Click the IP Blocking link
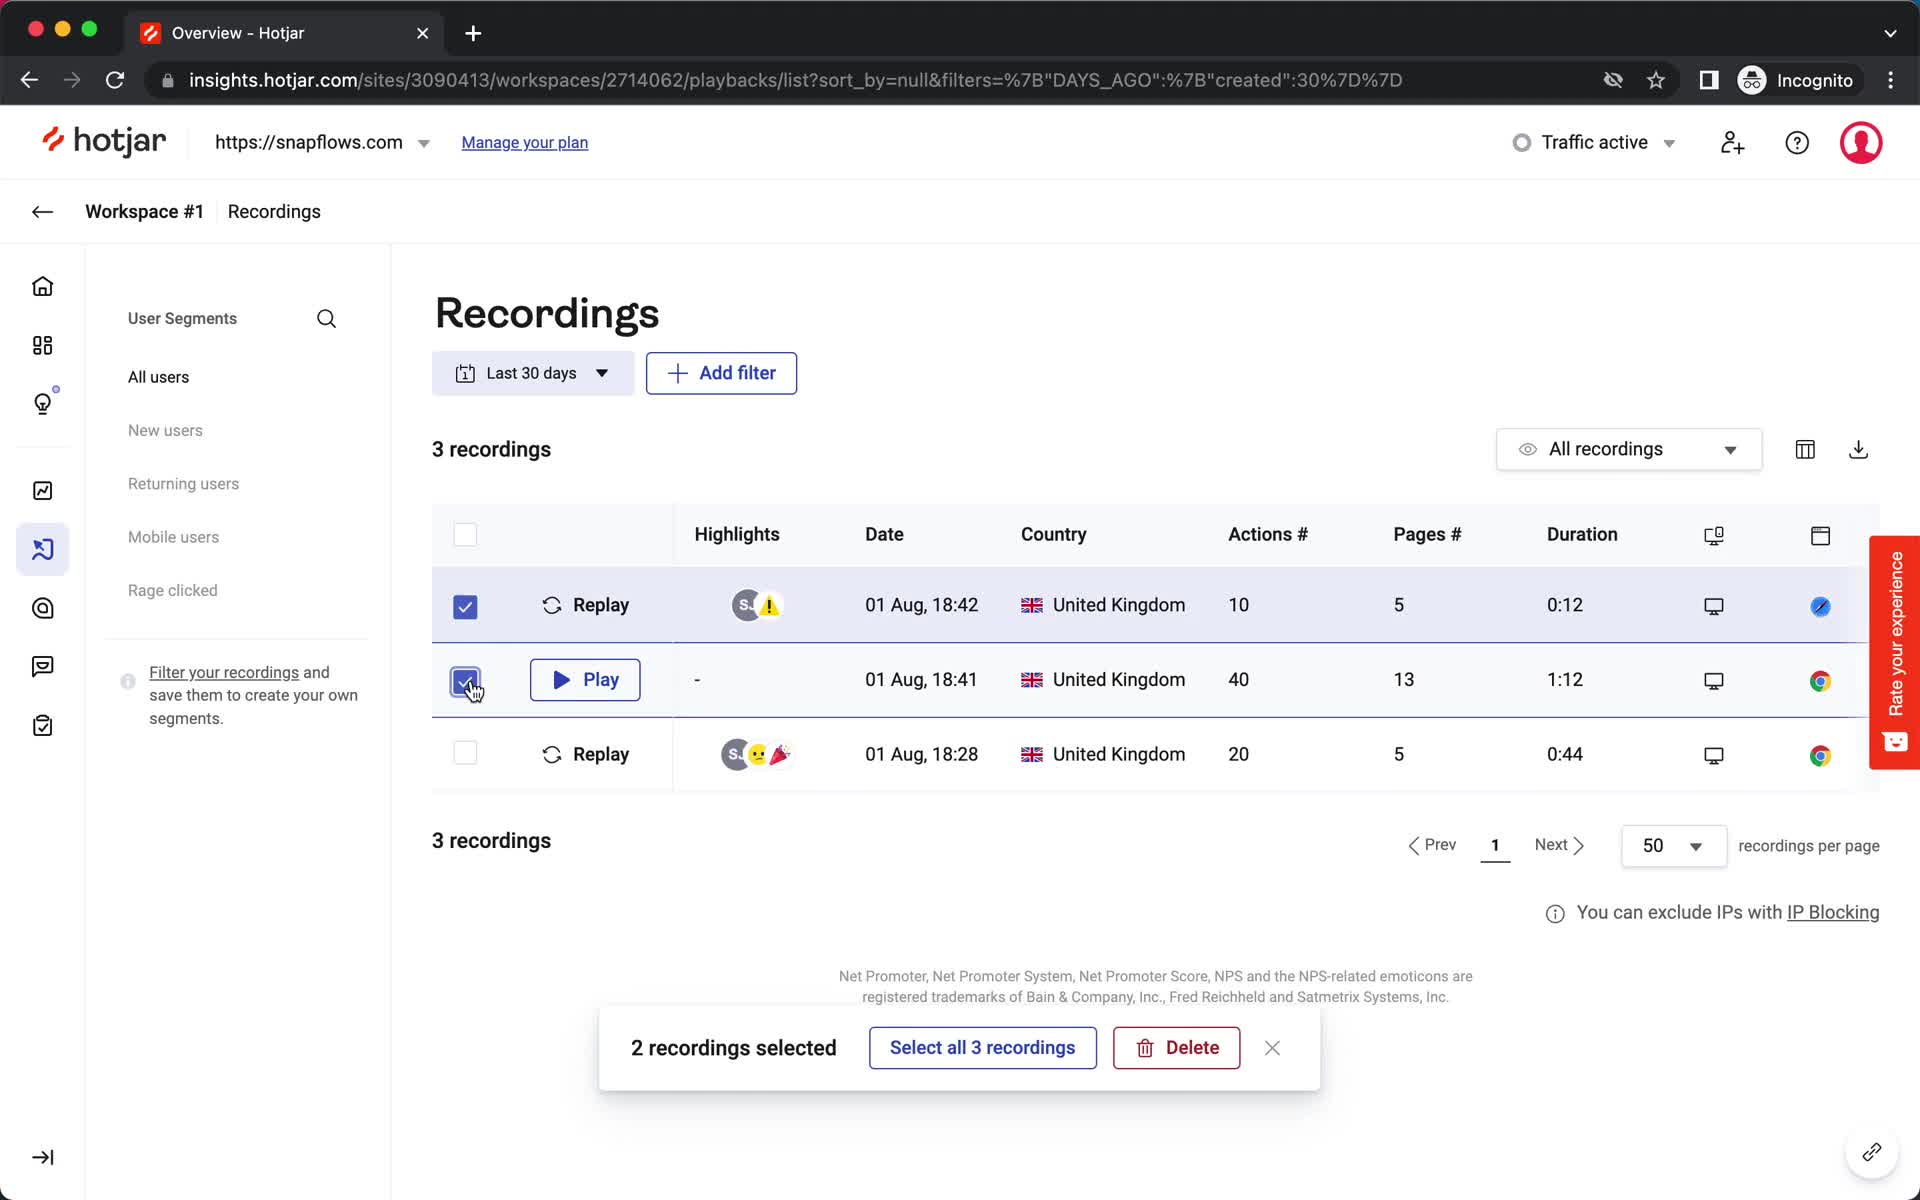This screenshot has height=1200, width=1920. tap(1833, 912)
